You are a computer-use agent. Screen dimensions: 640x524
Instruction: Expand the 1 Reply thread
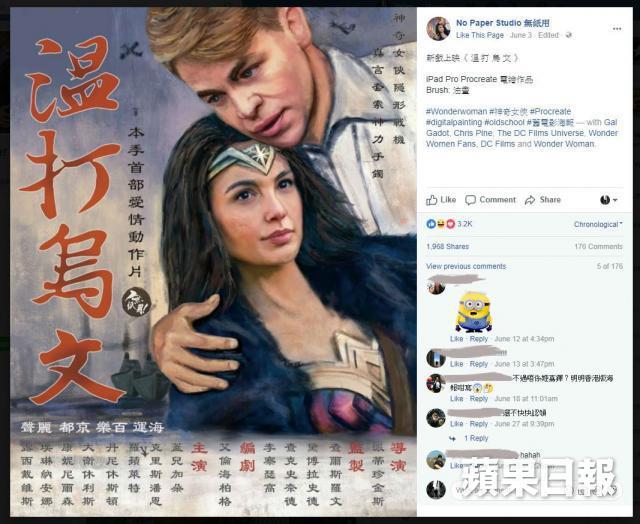[476, 438]
